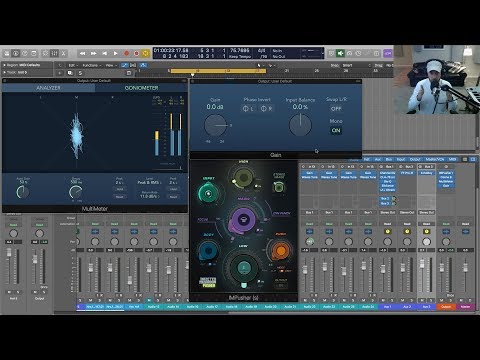
Task: Click the red Record button
Action: [x=126, y=53]
